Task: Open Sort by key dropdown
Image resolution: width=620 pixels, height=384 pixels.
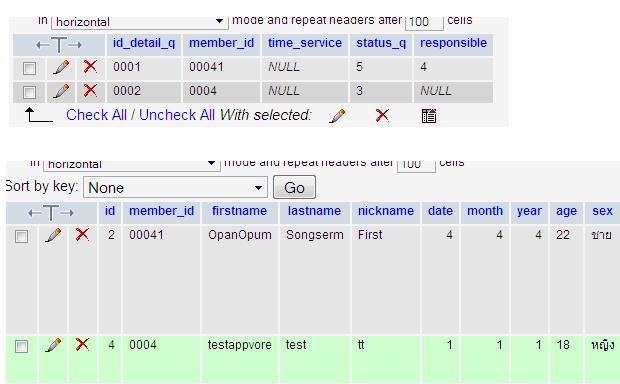Action: (175, 187)
